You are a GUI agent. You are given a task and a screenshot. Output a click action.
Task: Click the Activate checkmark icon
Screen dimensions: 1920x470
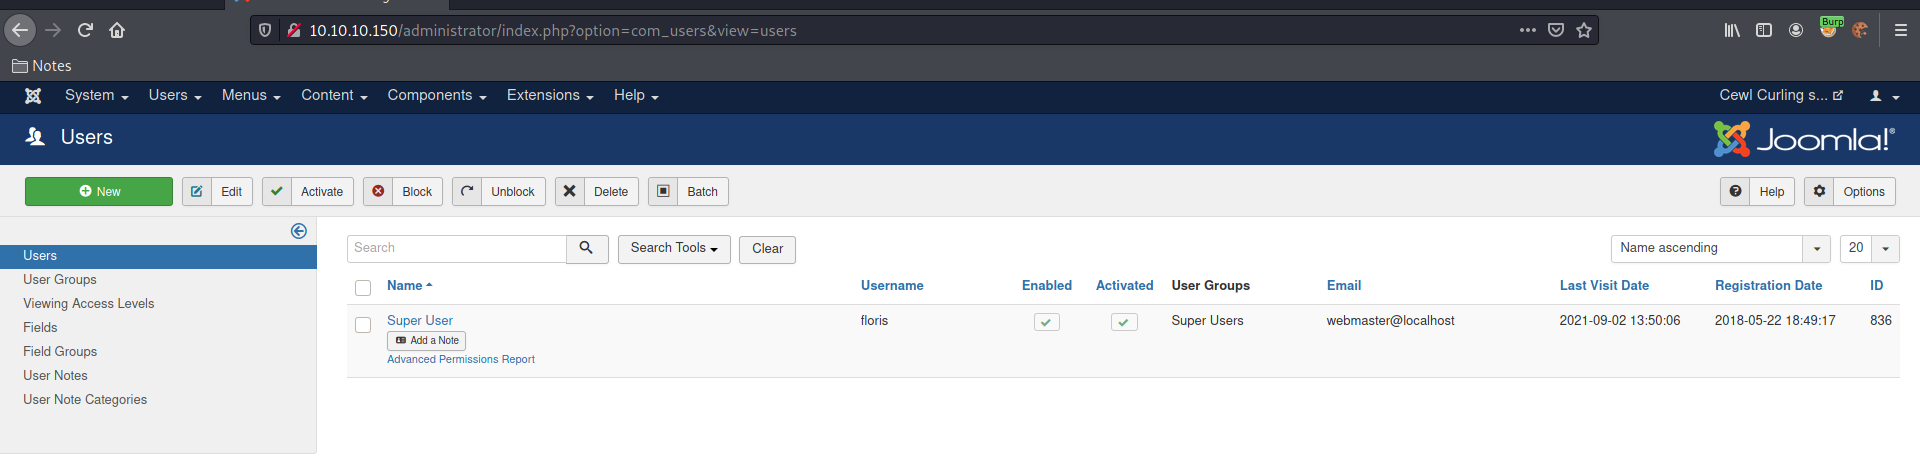coord(277,191)
